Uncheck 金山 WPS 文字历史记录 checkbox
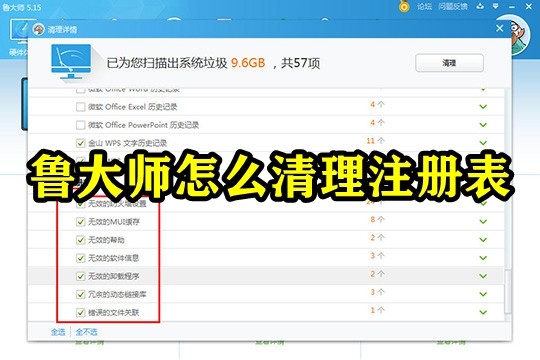540x360 pixels. [80, 143]
